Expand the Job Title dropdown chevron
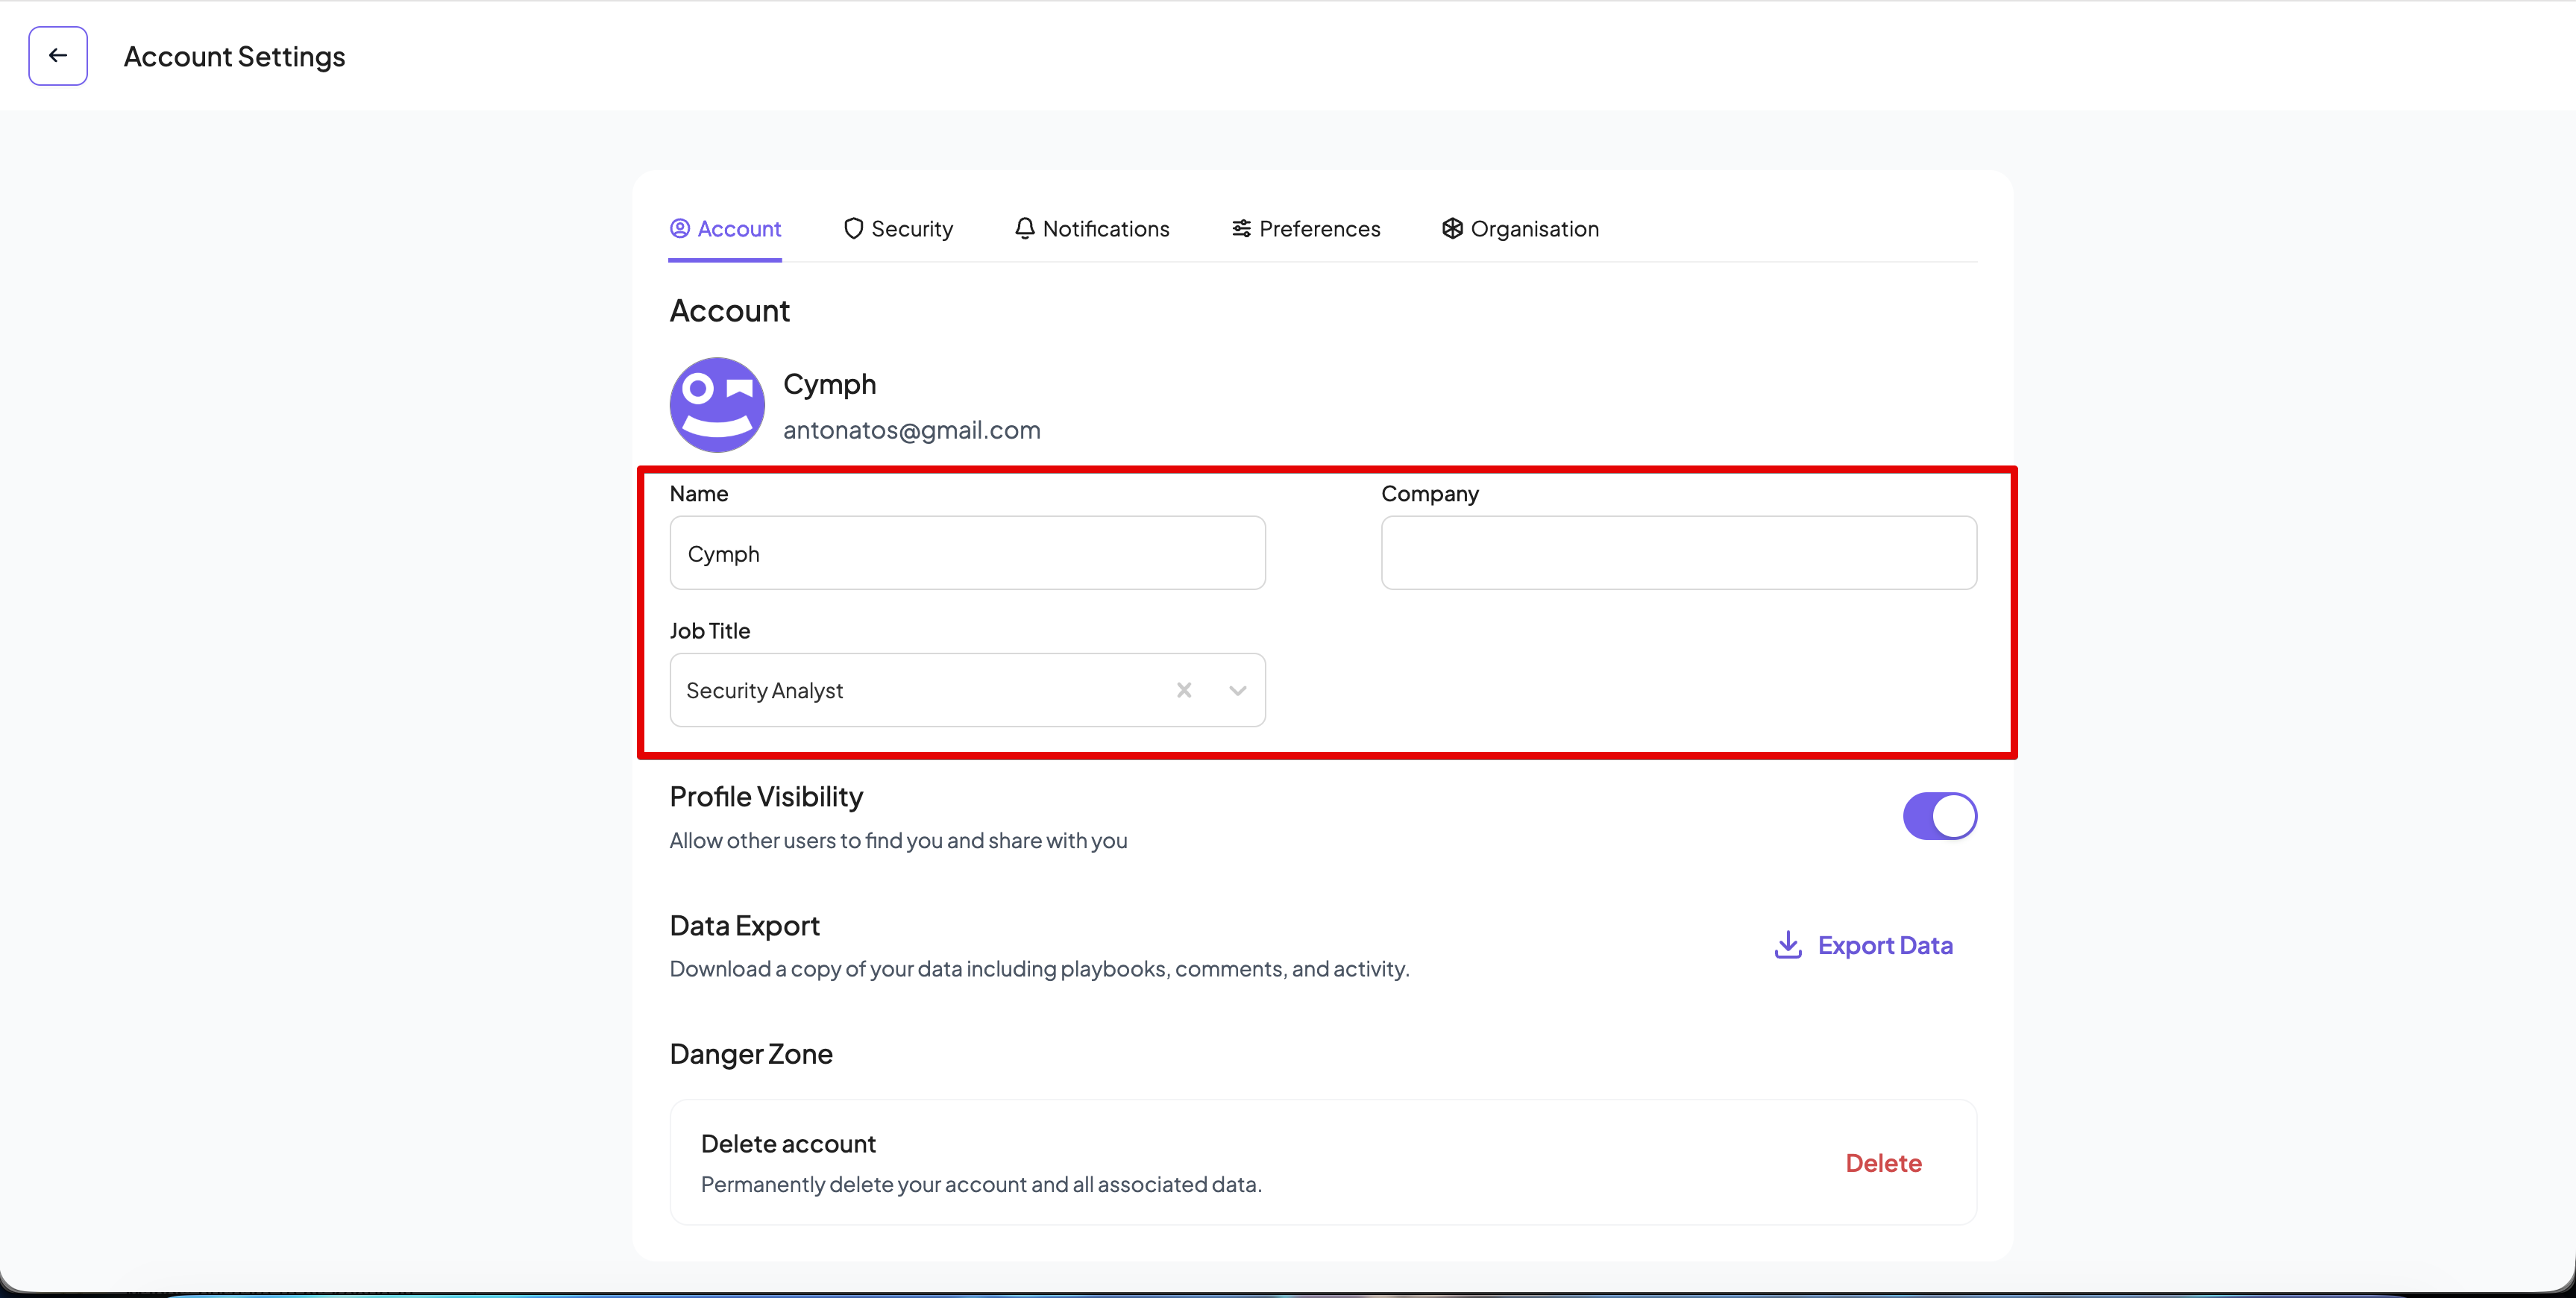Image resolution: width=2576 pixels, height=1298 pixels. click(x=1237, y=690)
